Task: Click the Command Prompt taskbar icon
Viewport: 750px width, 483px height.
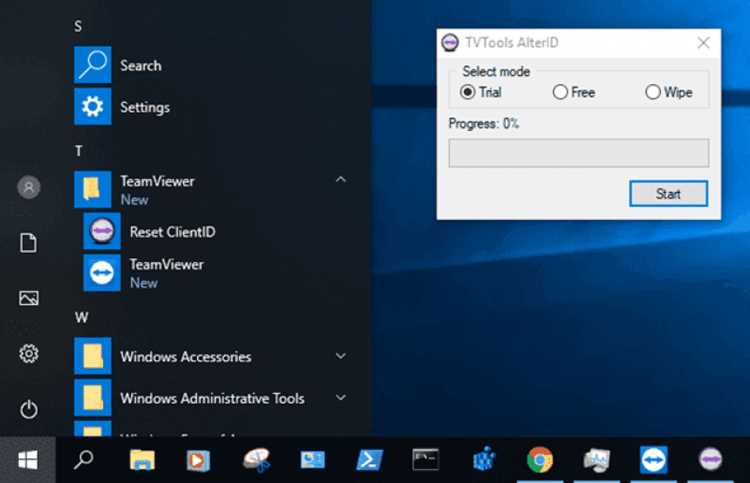Action: click(426, 460)
